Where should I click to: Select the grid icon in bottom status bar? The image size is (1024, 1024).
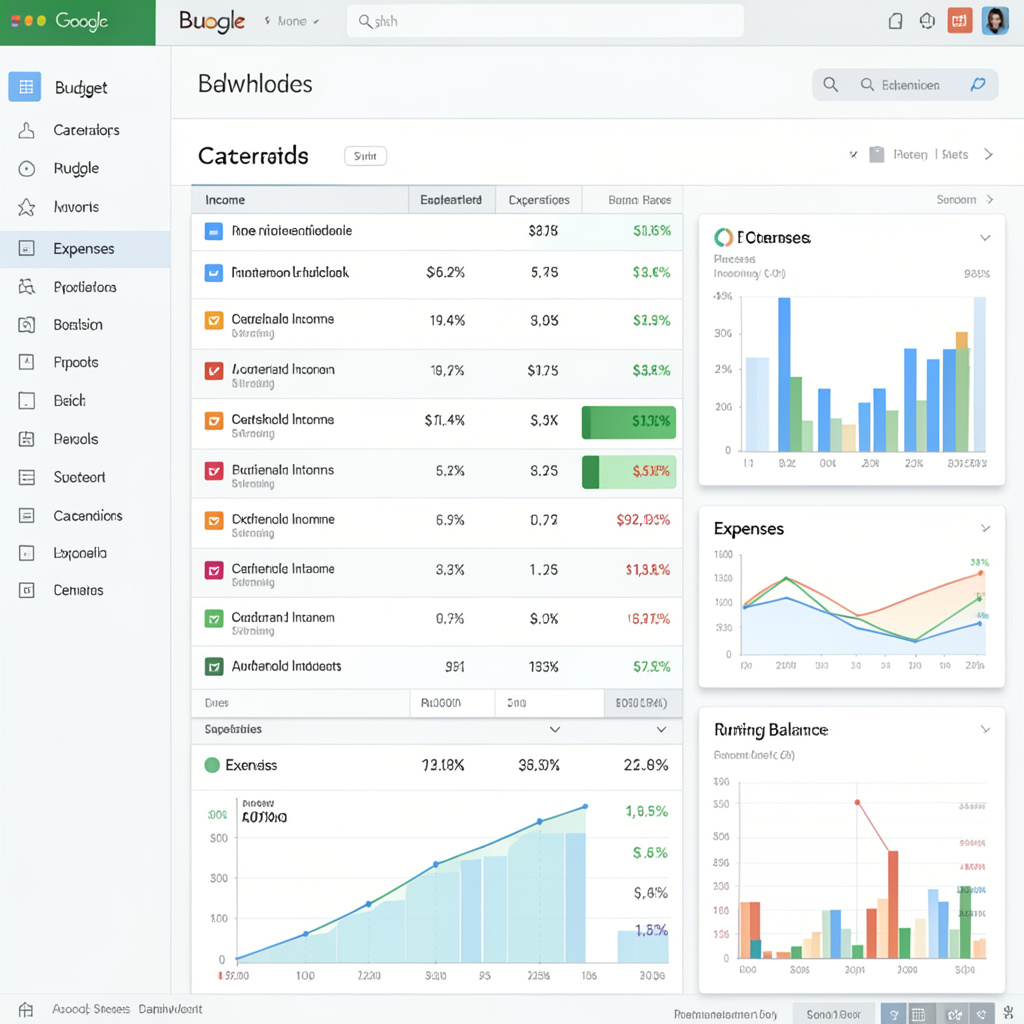pyautogui.click(x=919, y=1013)
